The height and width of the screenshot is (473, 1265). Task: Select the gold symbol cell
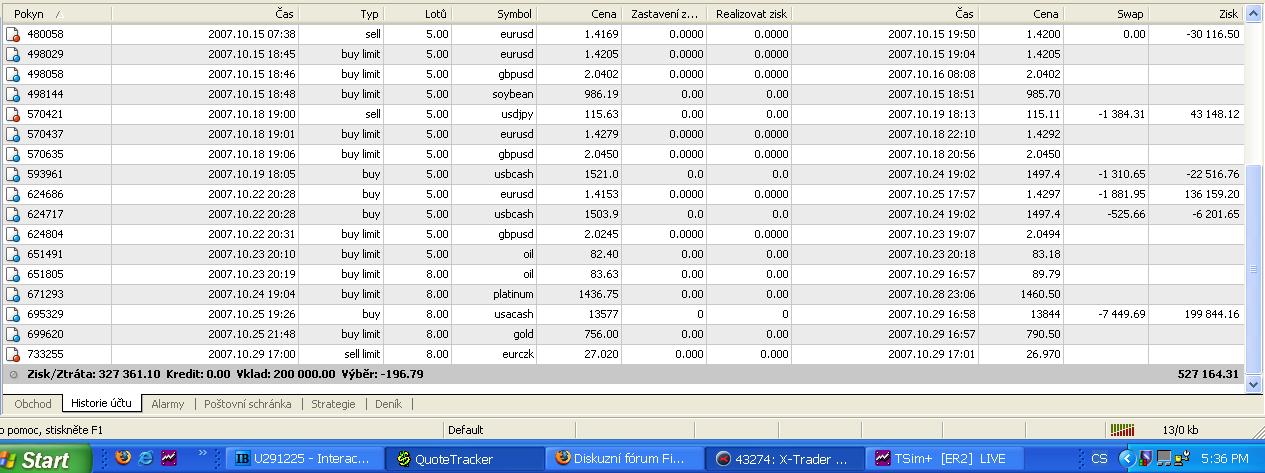(497, 334)
